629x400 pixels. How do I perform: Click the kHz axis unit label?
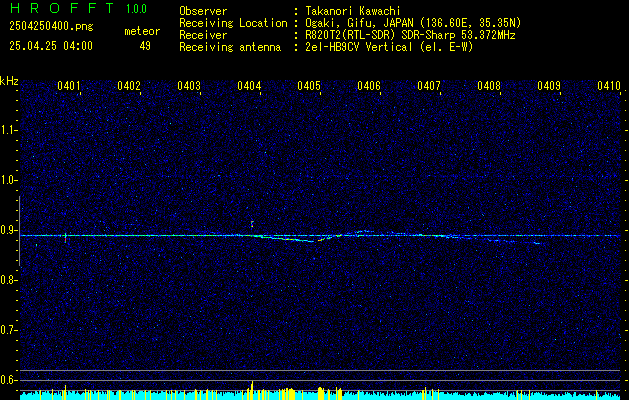tap(9, 81)
